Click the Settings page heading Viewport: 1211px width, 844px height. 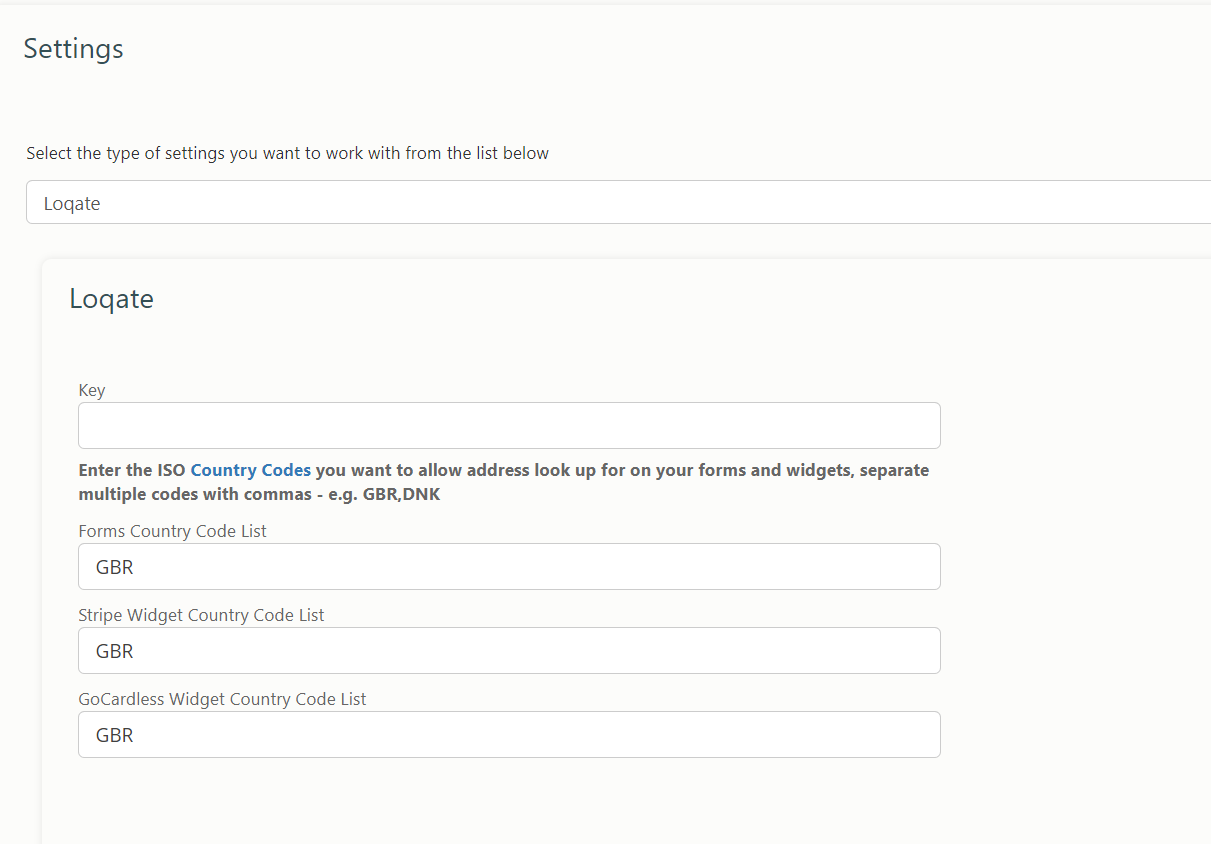click(74, 48)
